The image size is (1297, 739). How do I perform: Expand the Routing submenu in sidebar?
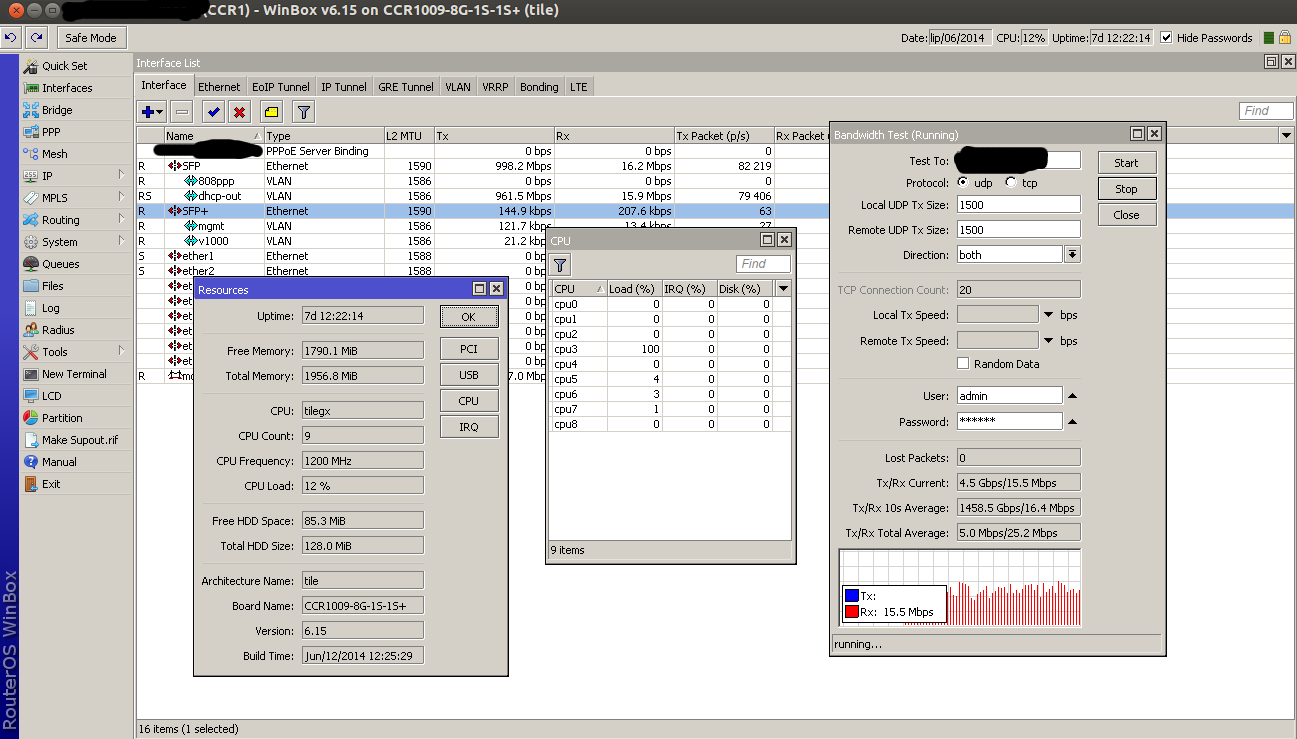tap(121, 220)
